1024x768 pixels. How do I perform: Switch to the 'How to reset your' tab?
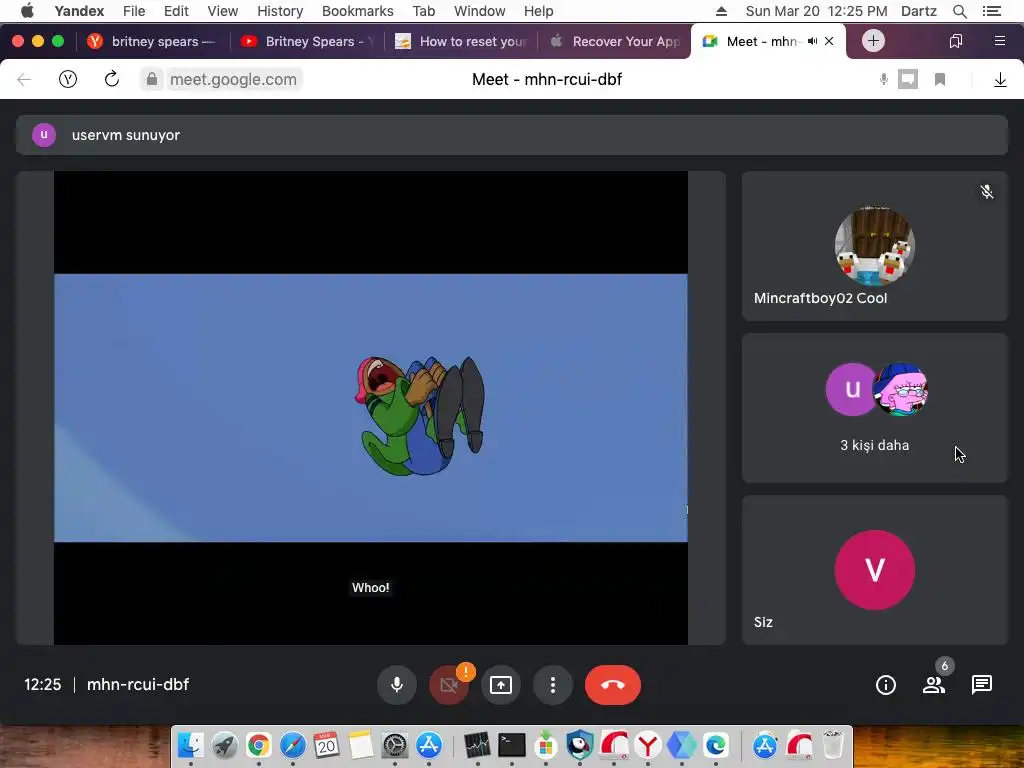click(x=461, y=41)
